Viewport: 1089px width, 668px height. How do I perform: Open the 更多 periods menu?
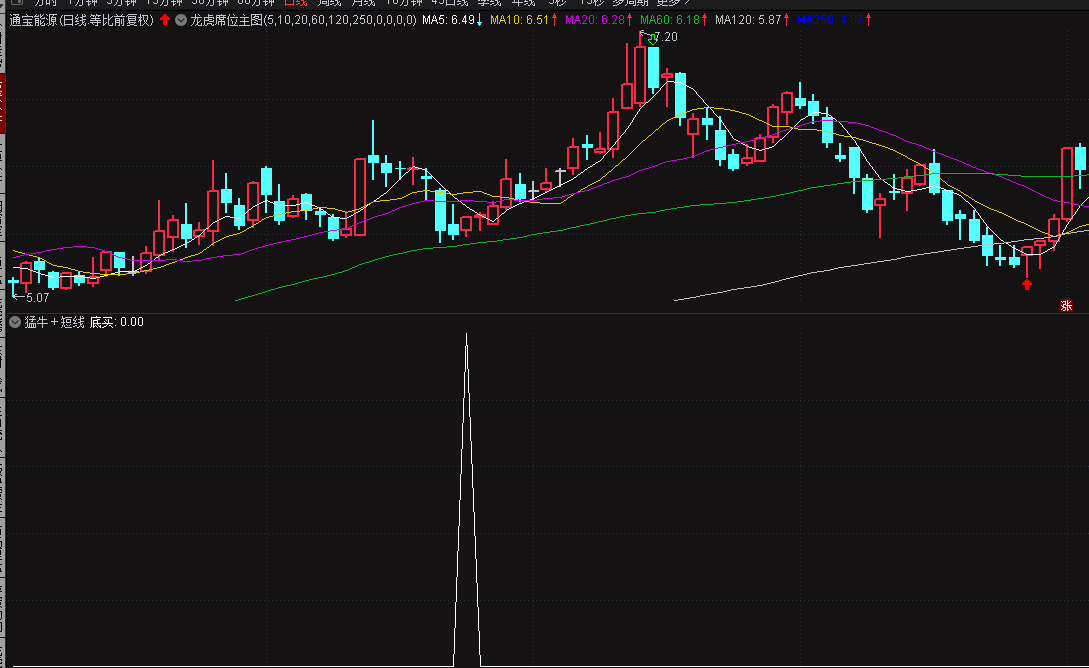coord(672,3)
